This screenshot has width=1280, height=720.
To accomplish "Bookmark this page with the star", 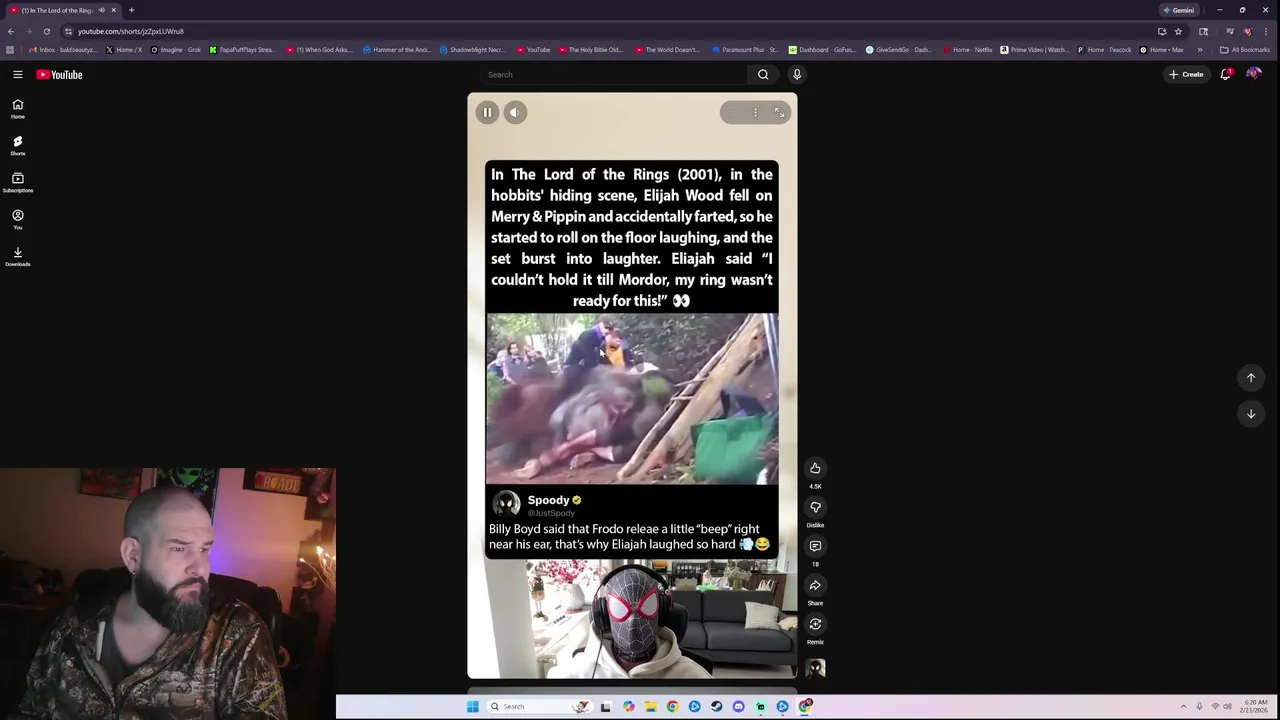I will click(1178, 31).
